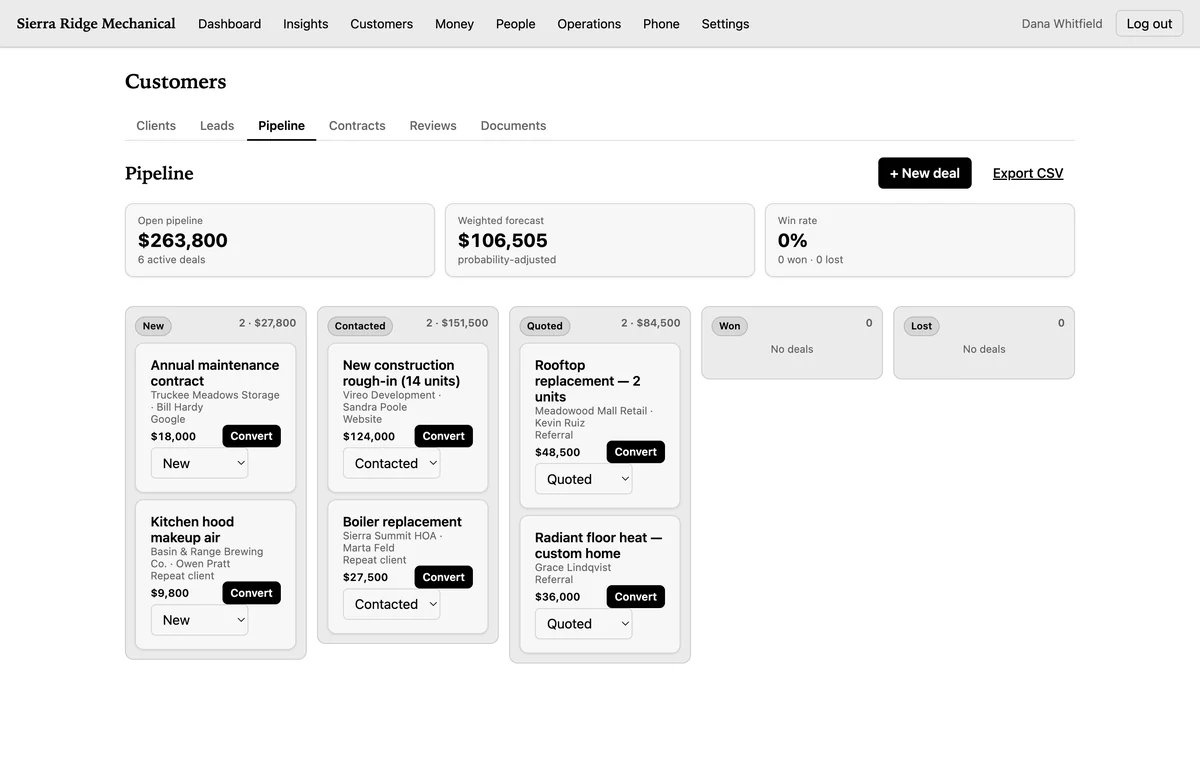
Task: Convert the Radiant floor heat deal
Action: point(635,597)
